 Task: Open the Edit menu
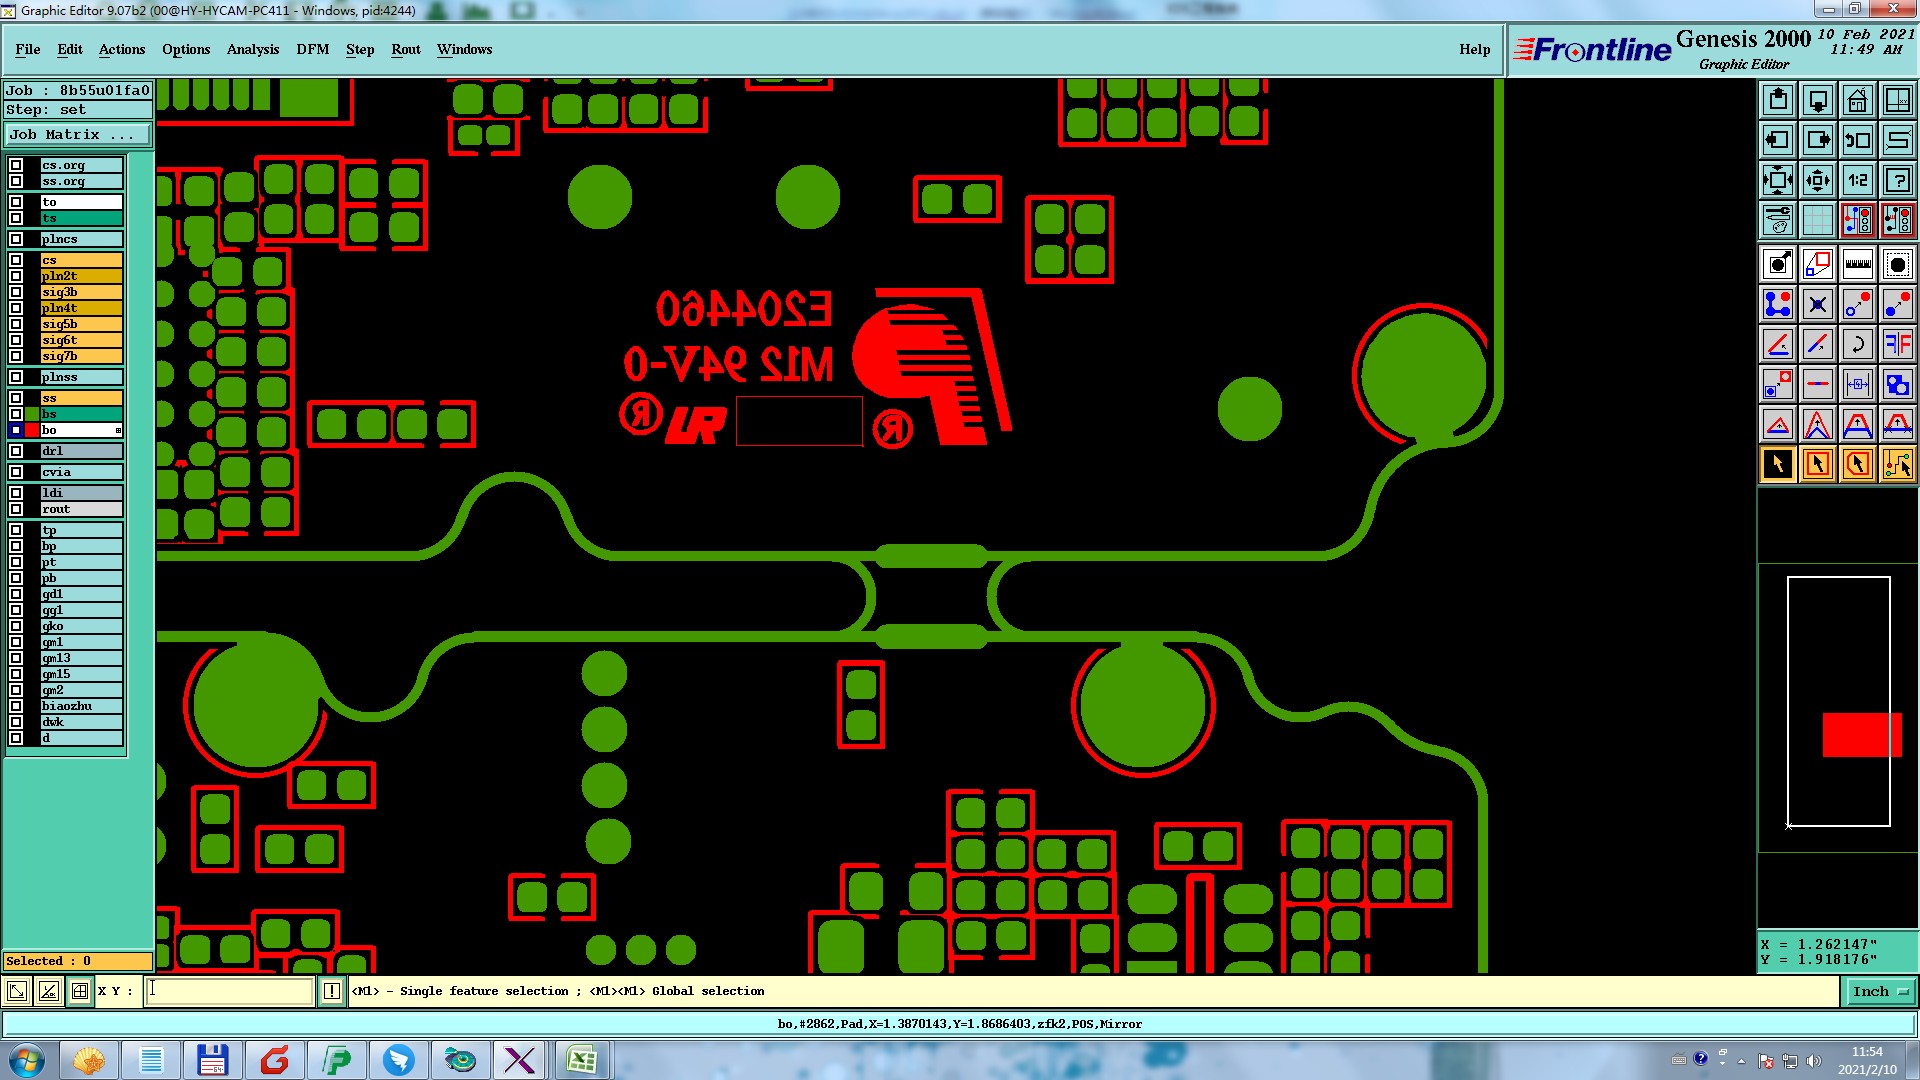[70, 49]
